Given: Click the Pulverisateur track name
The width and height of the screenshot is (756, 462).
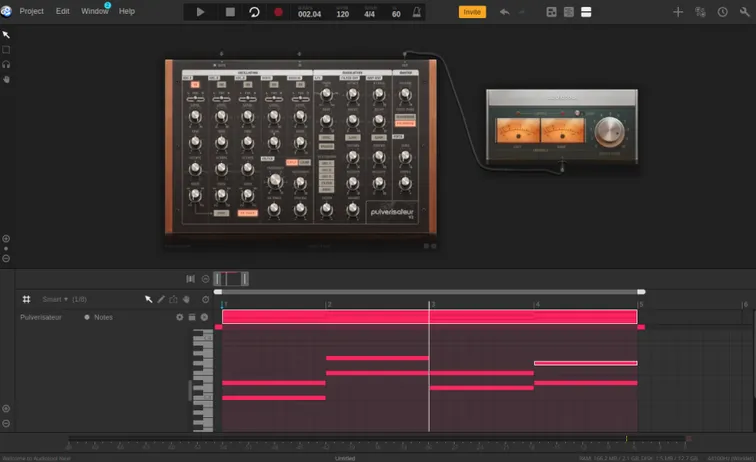Looking at the screenshot, I should click(x=42, y=317).
